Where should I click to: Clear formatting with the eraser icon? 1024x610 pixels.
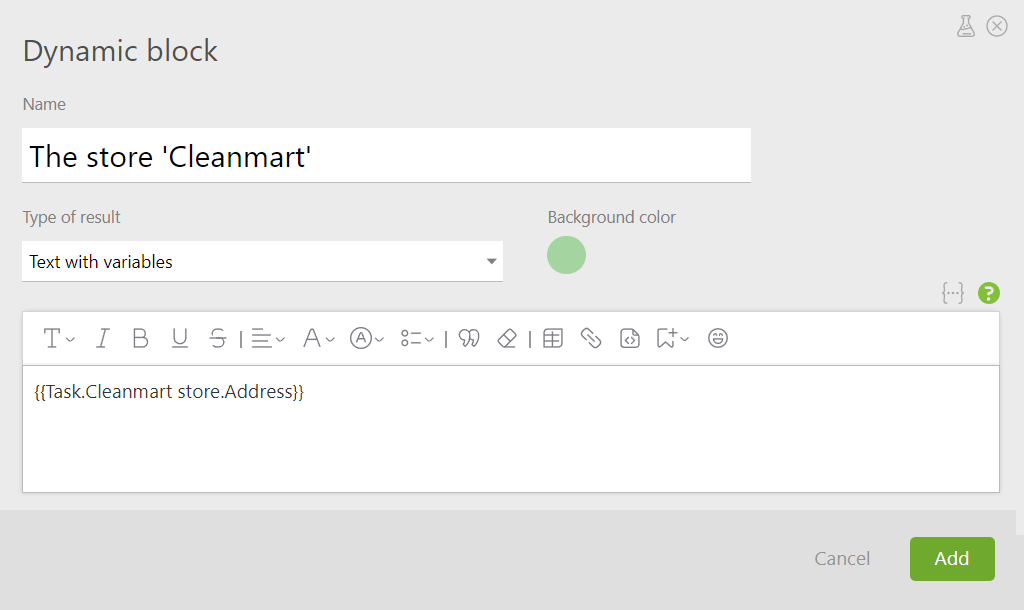[507, 338]
